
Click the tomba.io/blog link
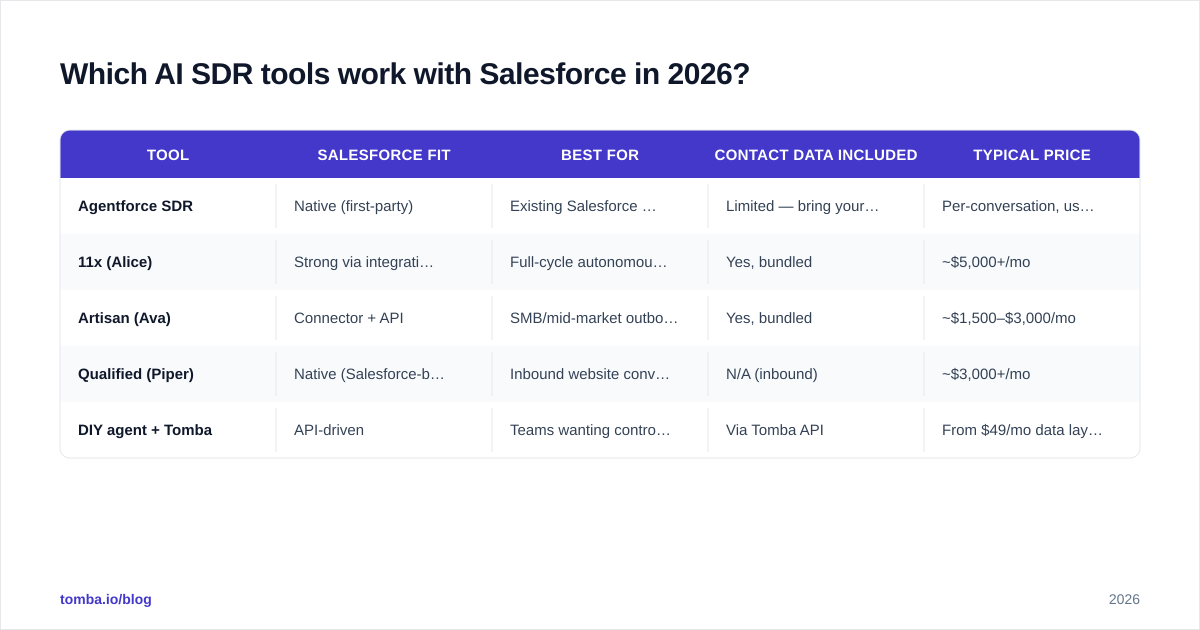pyautogui.click(x=106, y=599)
